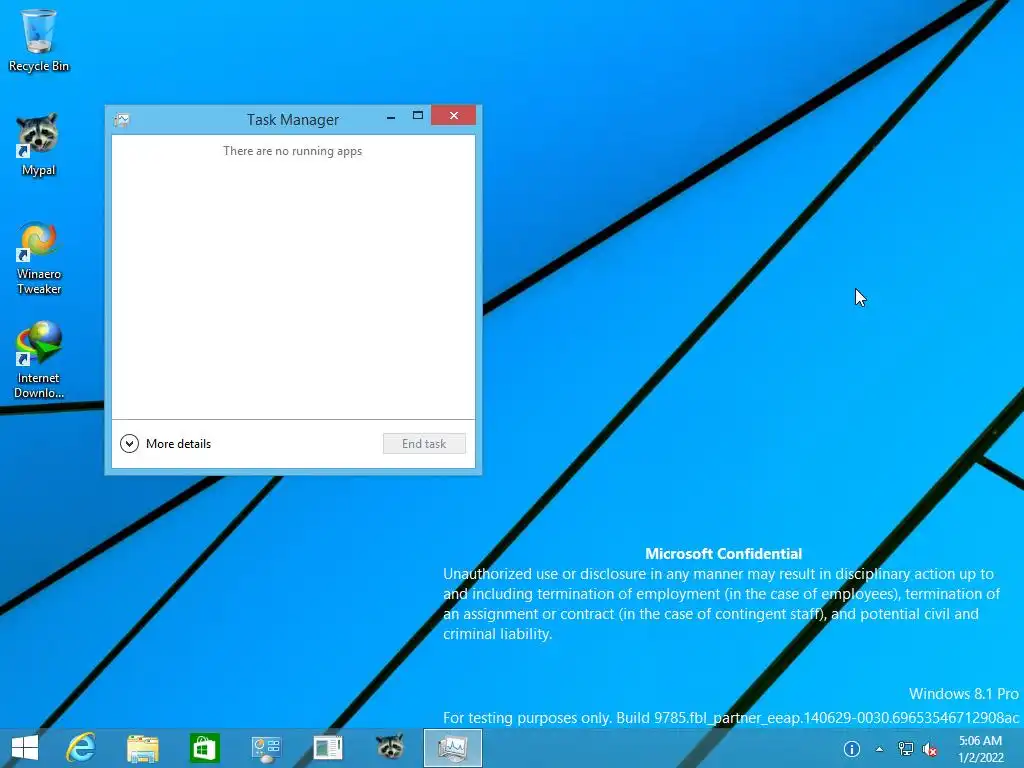The width and height of the screenshot is (1024, 768).
Task: Launch Internet Explorer from the taskbar
Action: click(81, 748)
